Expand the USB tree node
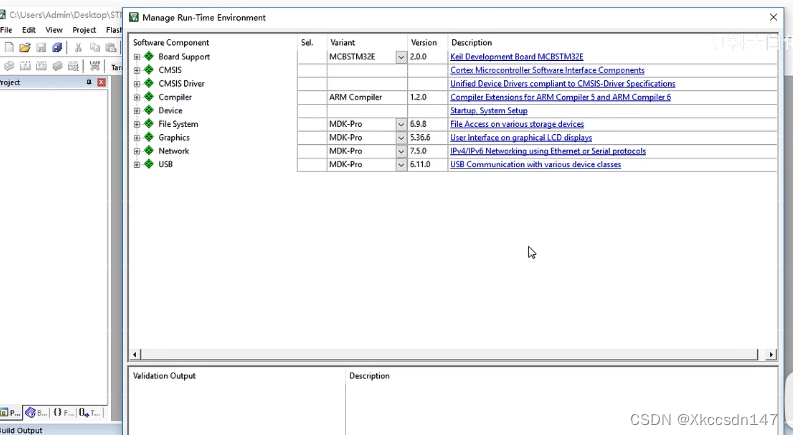 pos(137,164)
